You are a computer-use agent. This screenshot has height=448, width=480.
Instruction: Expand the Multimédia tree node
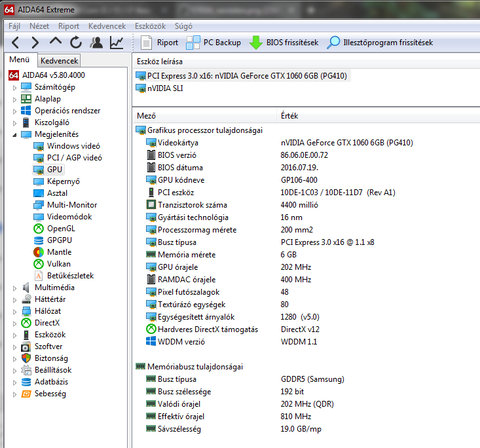(x=14, y=288)
